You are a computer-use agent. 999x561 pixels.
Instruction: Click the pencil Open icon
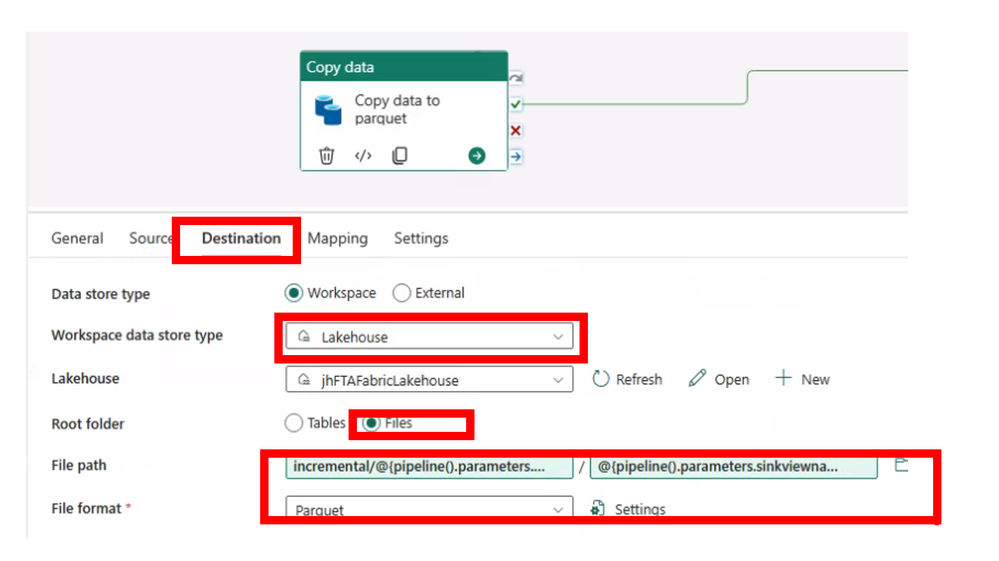tap(697, 378)
